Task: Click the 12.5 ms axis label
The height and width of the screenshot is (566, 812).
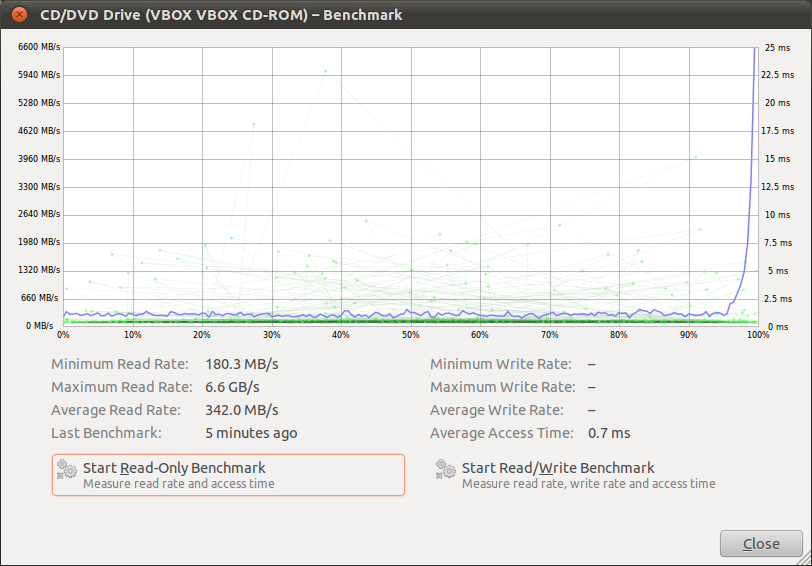Action: pos(777,186)
